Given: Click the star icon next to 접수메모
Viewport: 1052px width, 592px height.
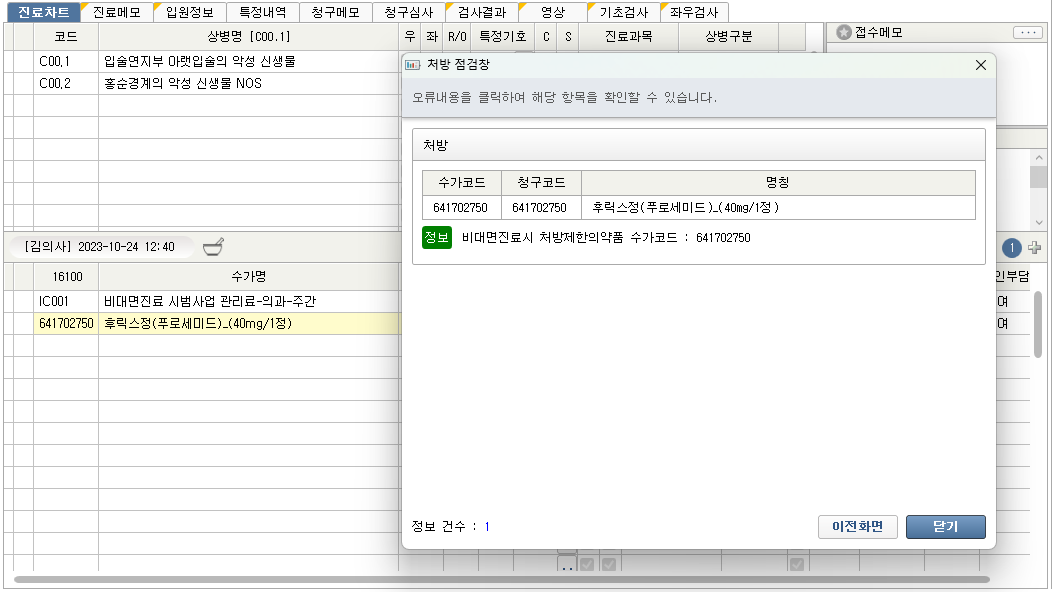Looking at the screenshot, I should click(843, 32).
